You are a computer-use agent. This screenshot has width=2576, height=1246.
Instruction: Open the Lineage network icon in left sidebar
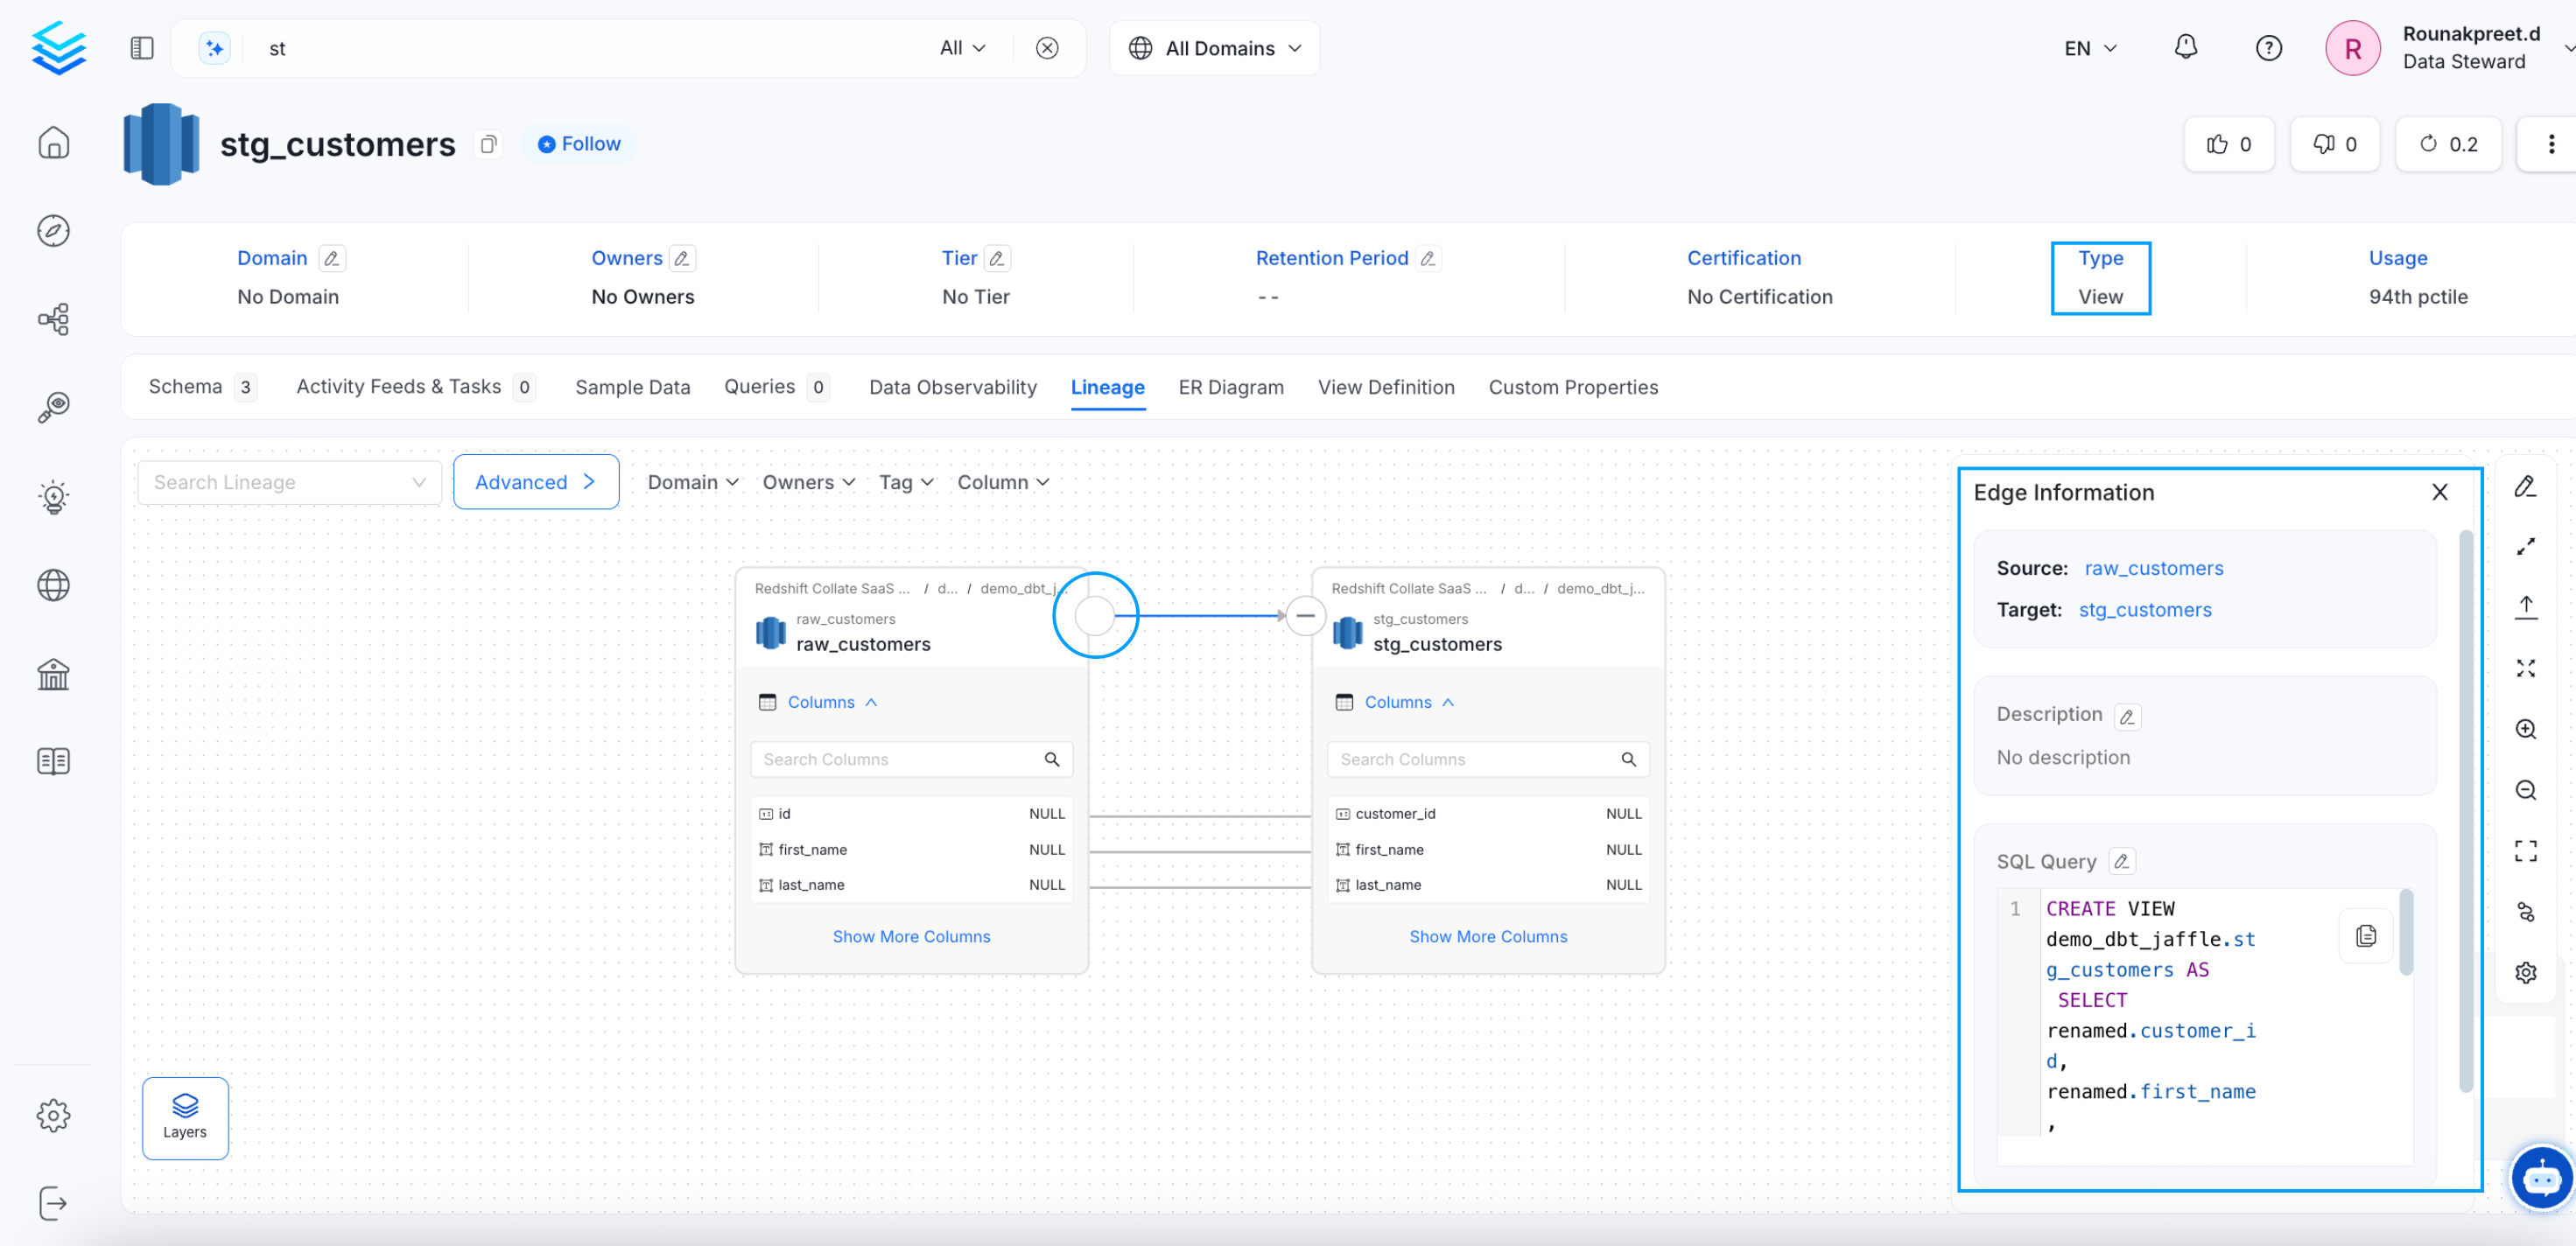(x=53, y=318)
